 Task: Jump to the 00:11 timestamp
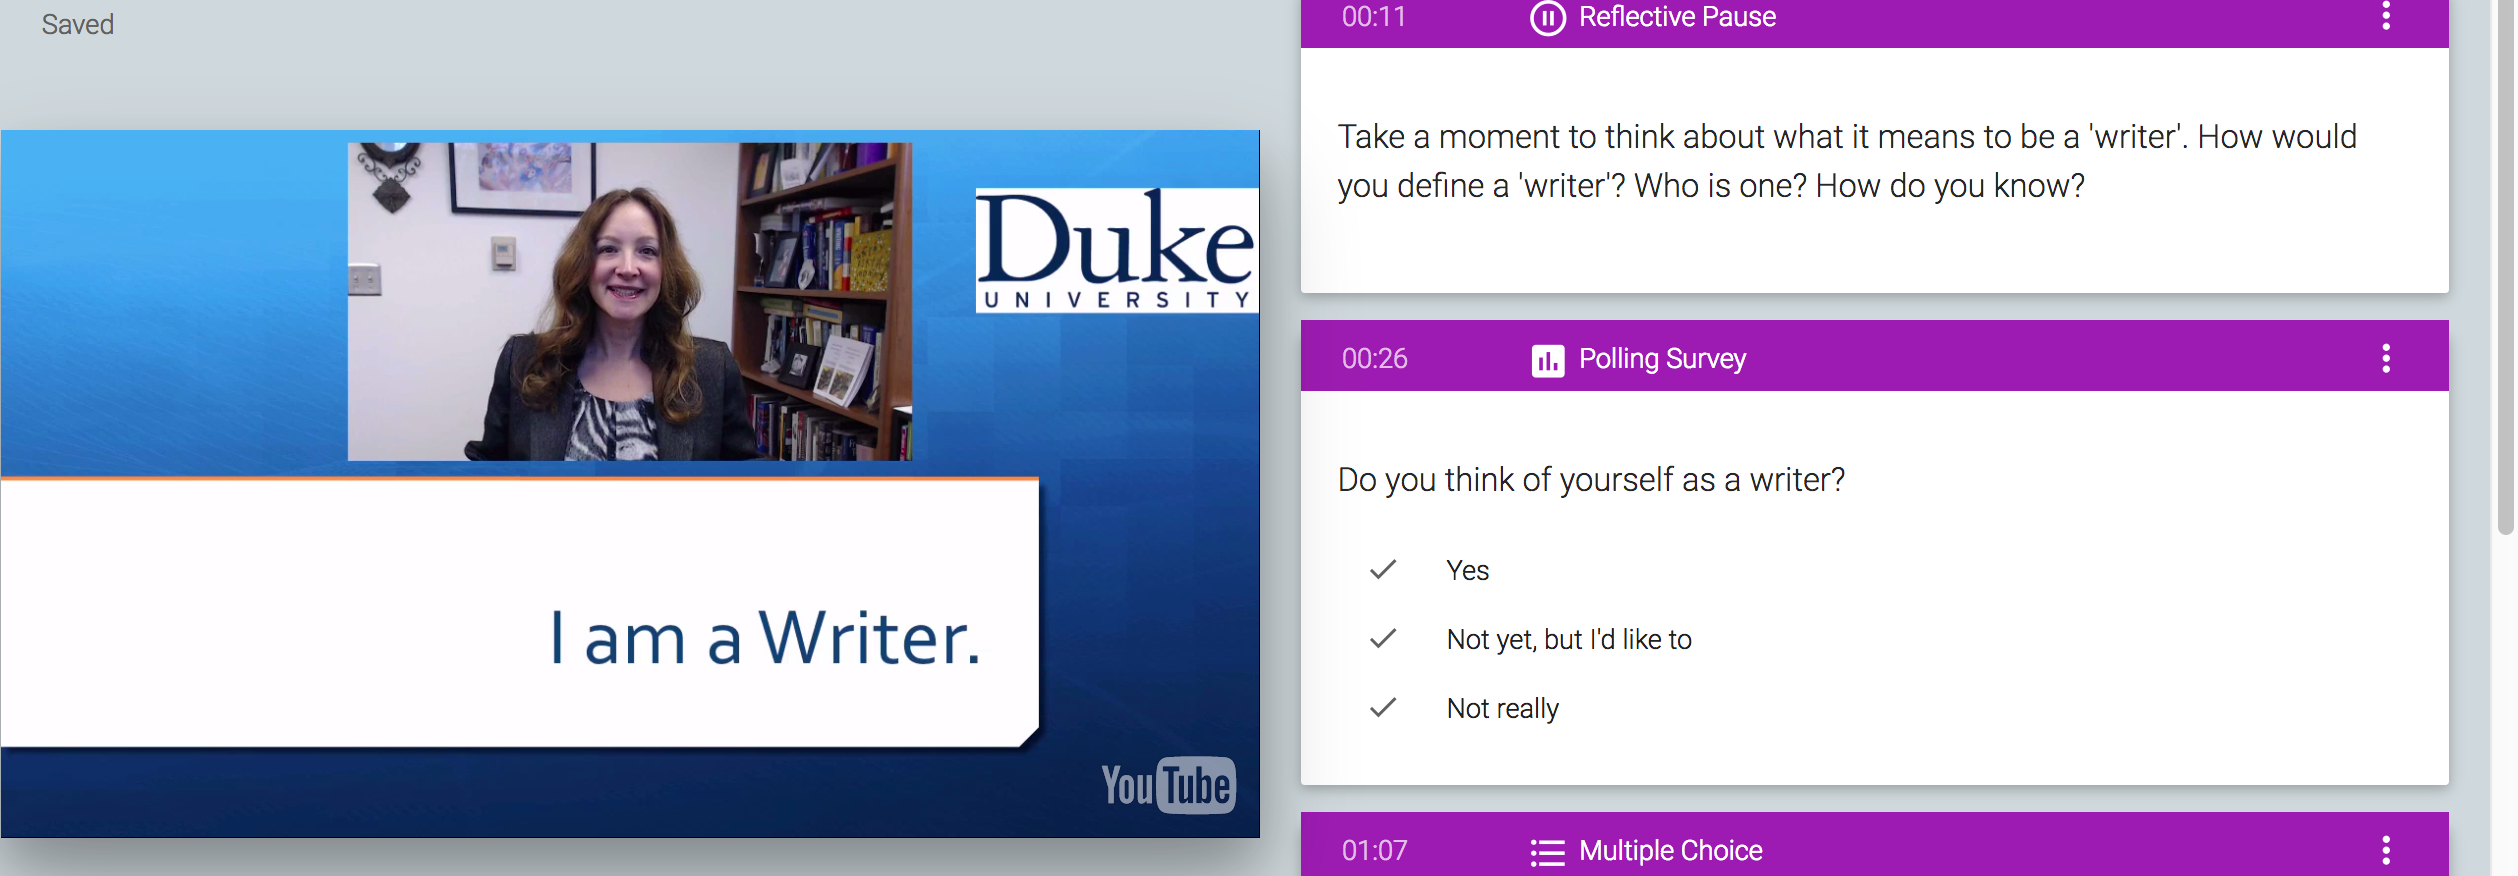[1374, 17]
